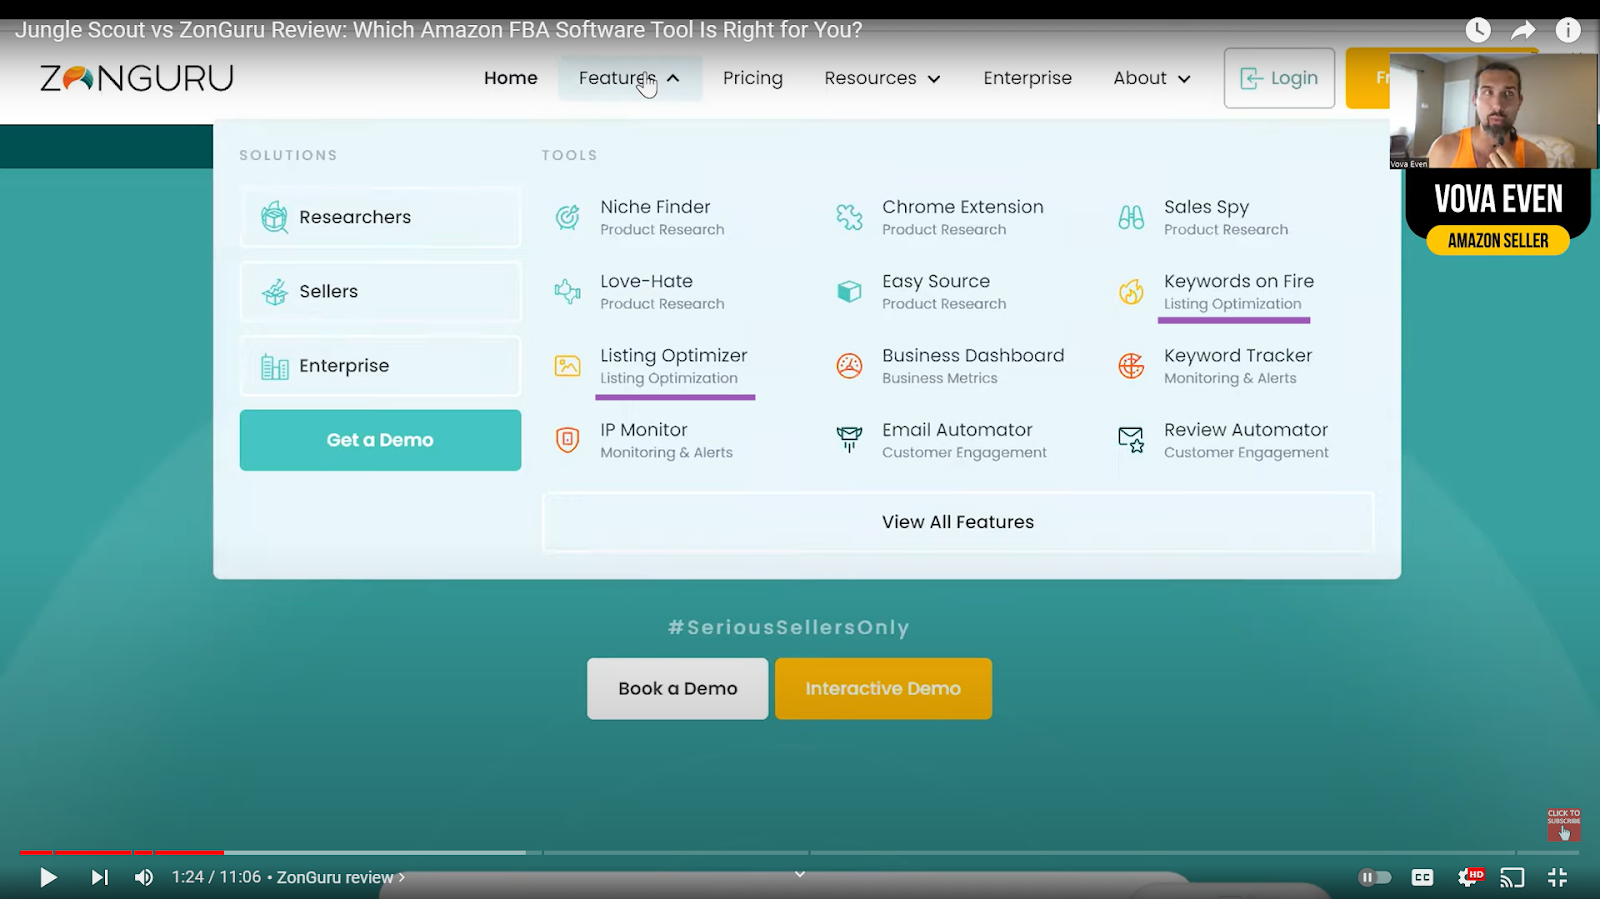Click the Sellers solution box icon

274,292
